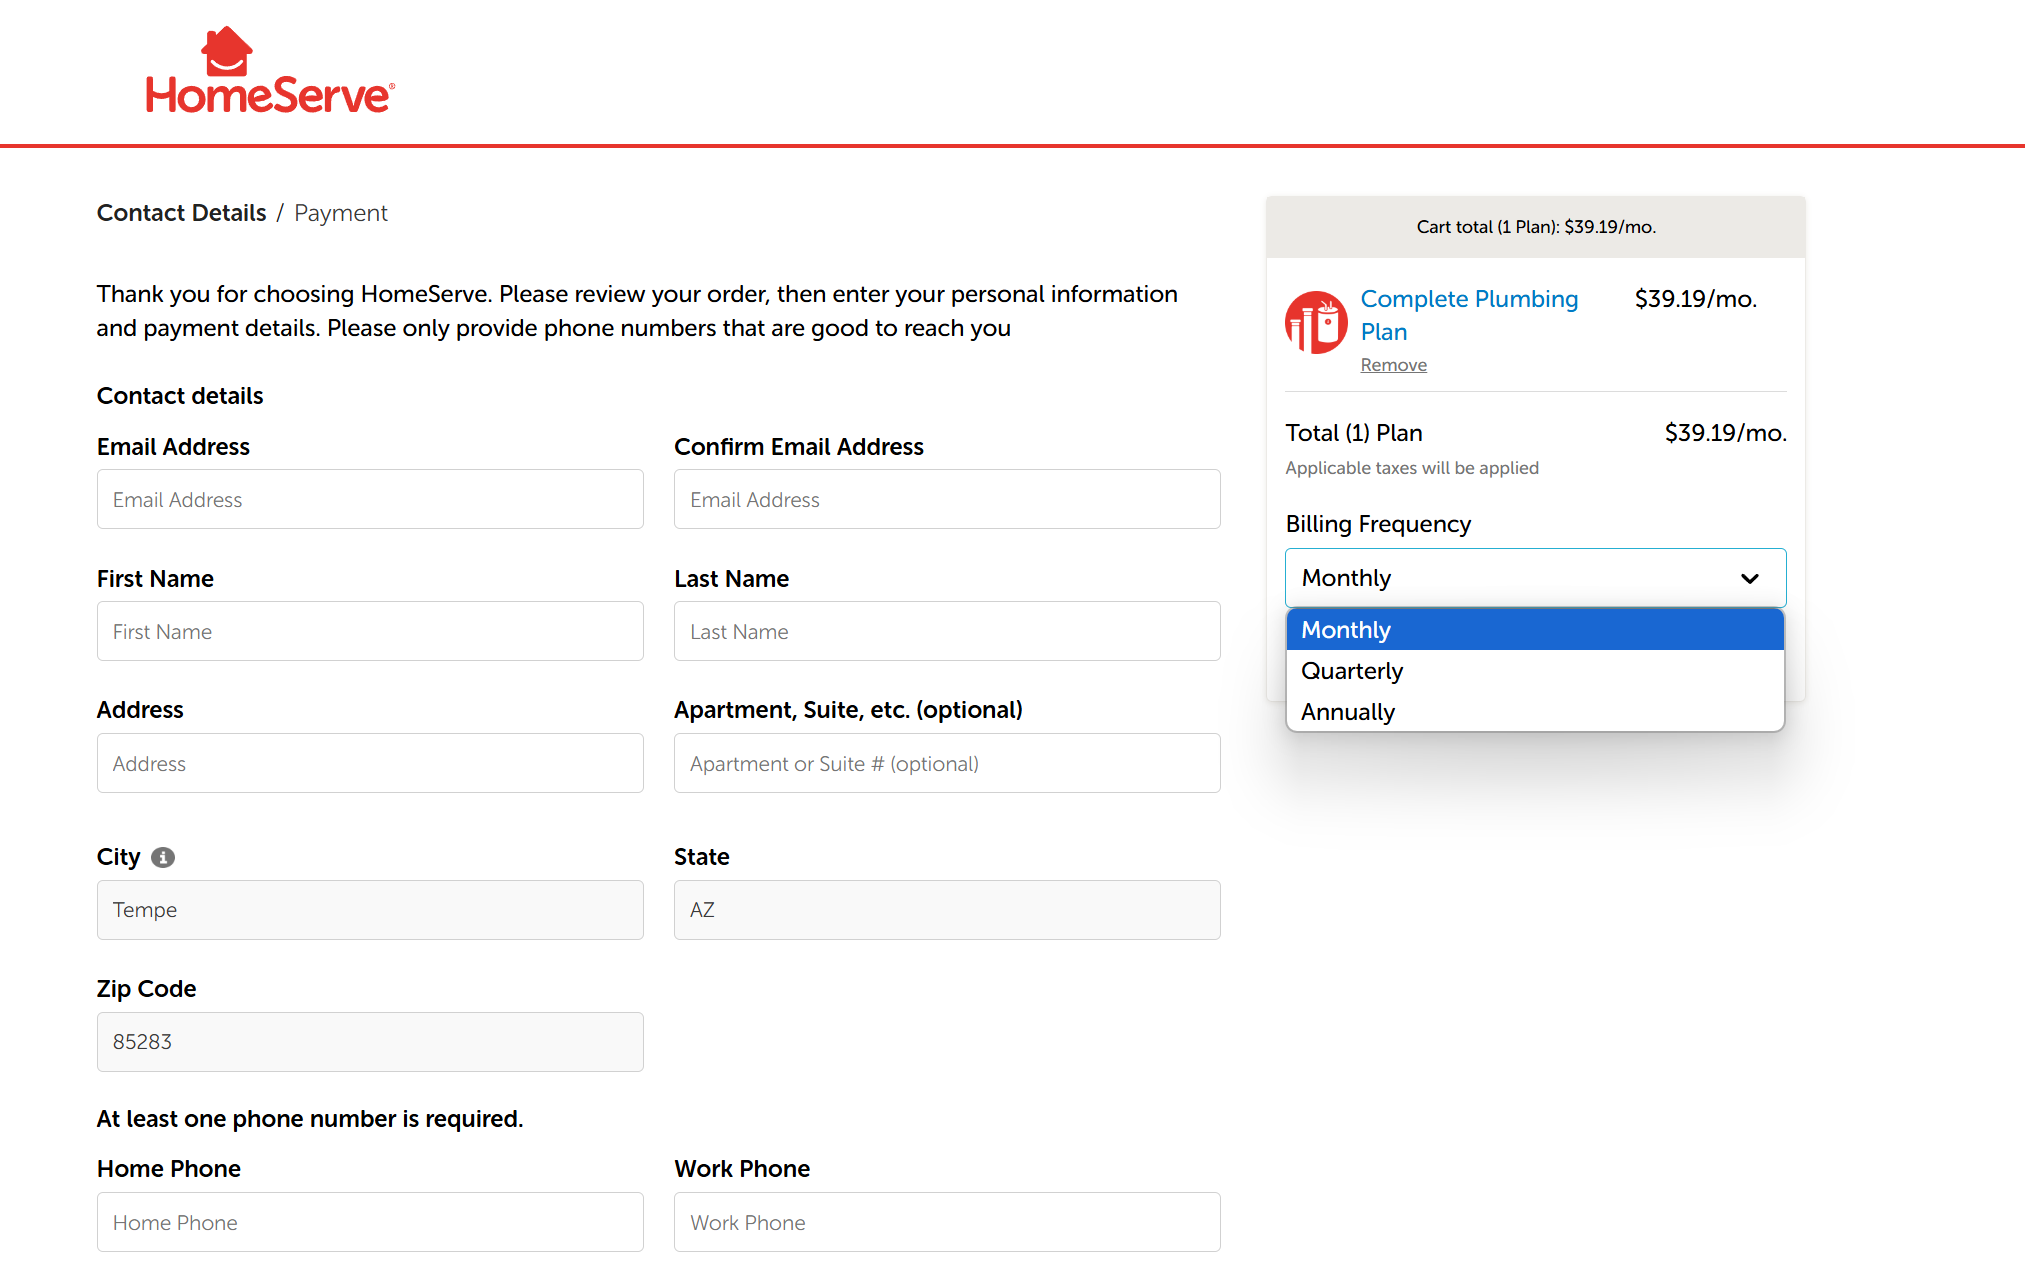Focus the Email Address field
The image size is (2025, 1275).
pyautogui.click(x=370, y=499)
